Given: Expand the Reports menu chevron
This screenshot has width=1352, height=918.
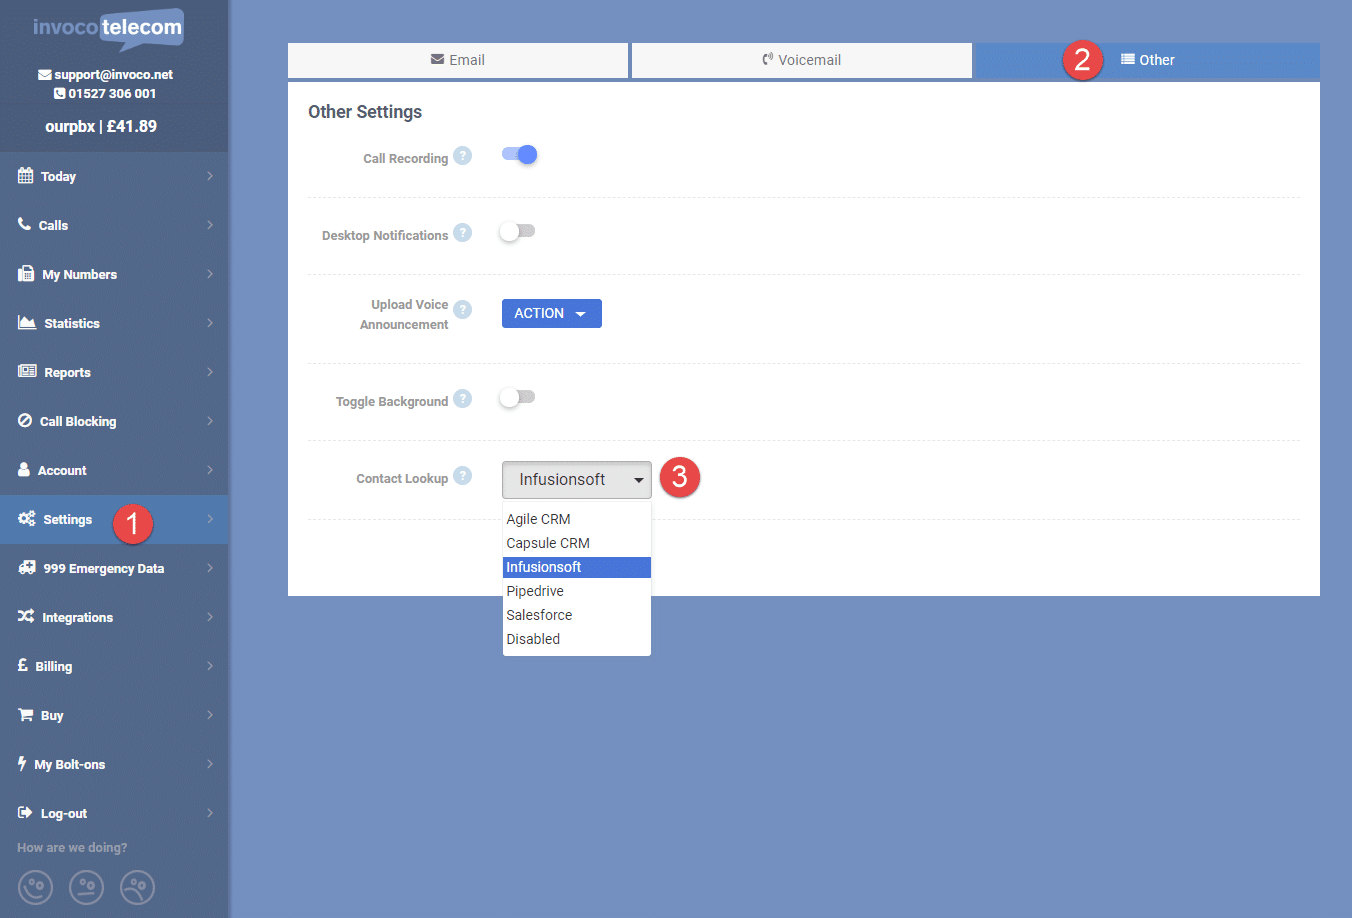Looking at the screenshot, I should [210, 372].
